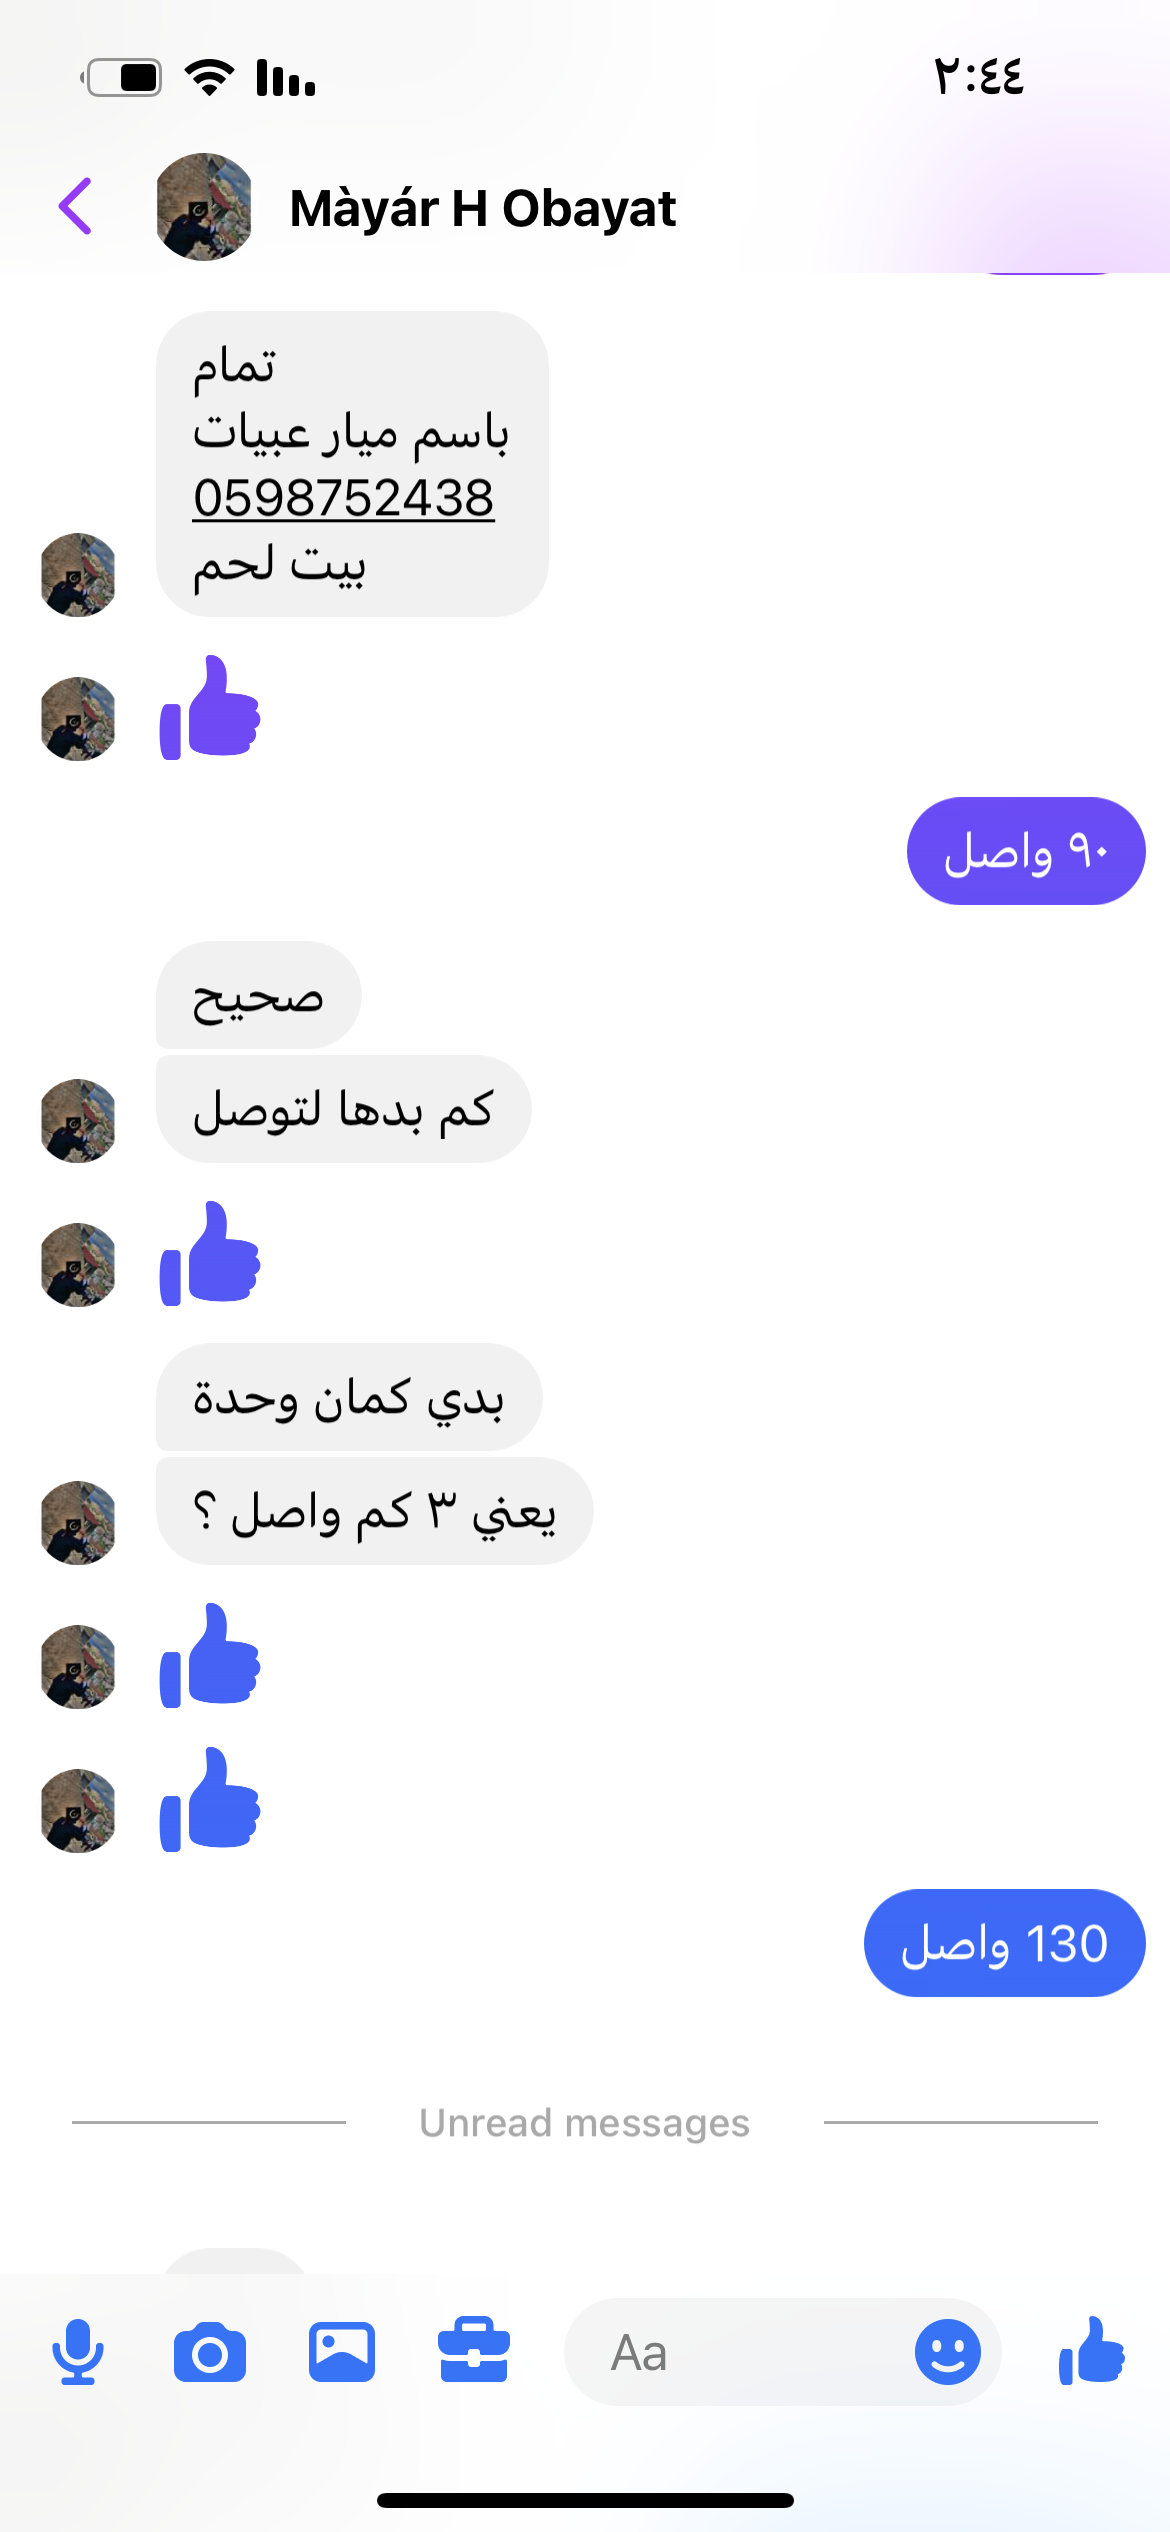Image resolution: width=1170 pixels, height=2532 pixels.
Task: Tap the 'صحيح' received message
Action: click(x=259, y=995)
